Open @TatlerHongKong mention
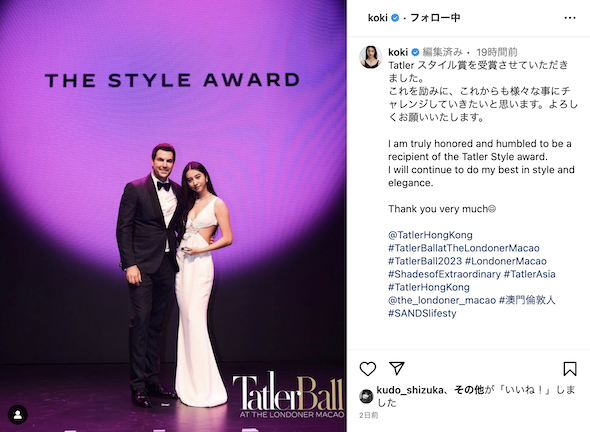The image size is (590, 432). 430,235
